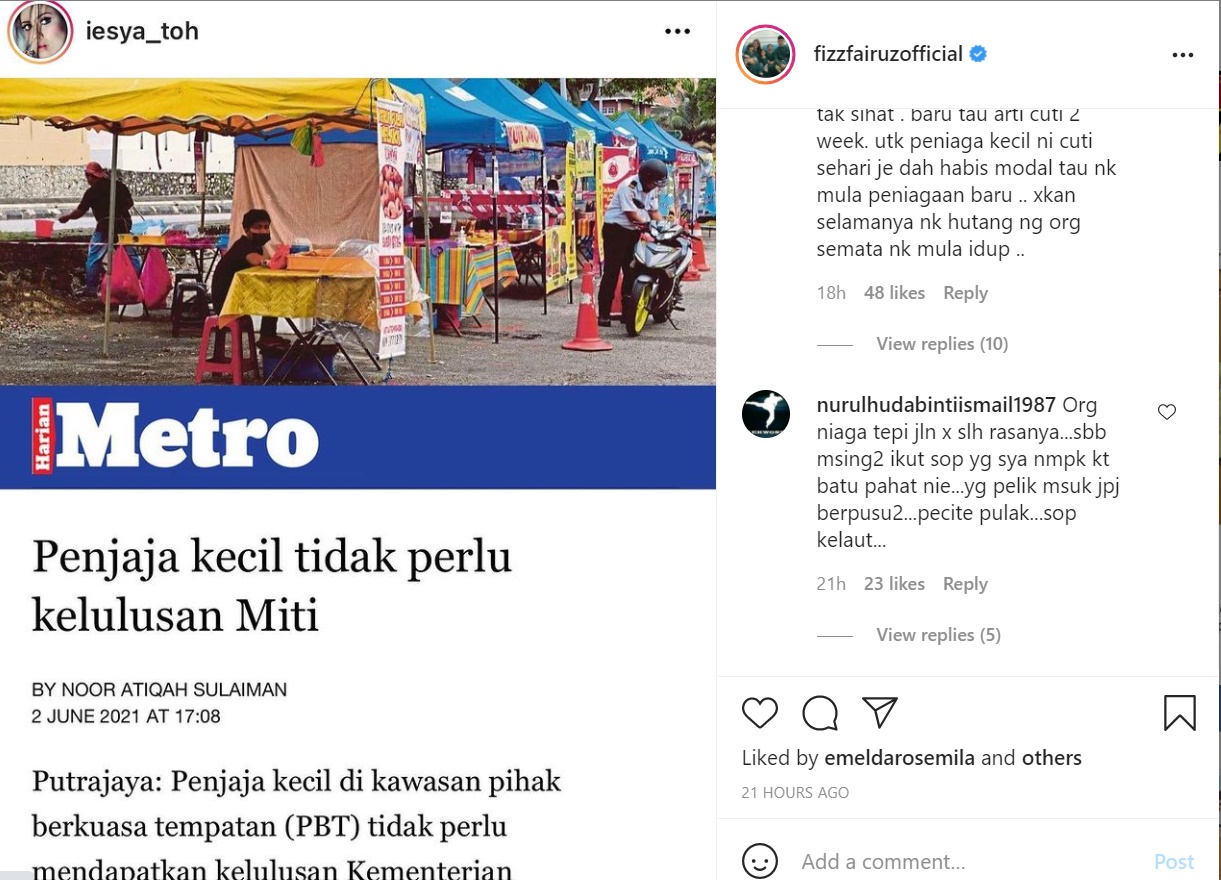The width and height of the screenshot is (1221, 880).
Task: Open fizzfairuzofficial profile avatar
Action: pyautogui.click(x=765, y=54)
